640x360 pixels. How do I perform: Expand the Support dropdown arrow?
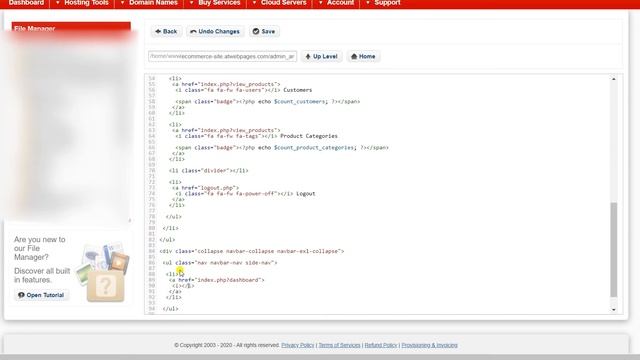(368, 3)
